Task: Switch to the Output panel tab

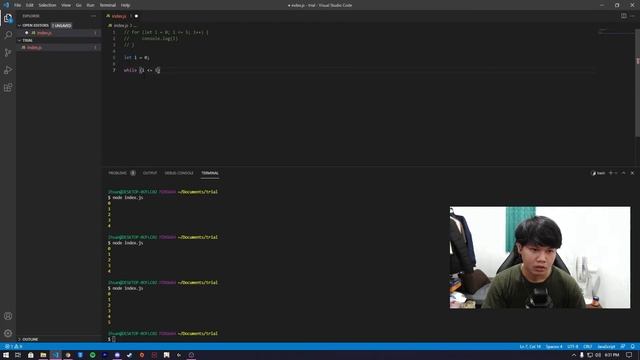Action: 150,173
